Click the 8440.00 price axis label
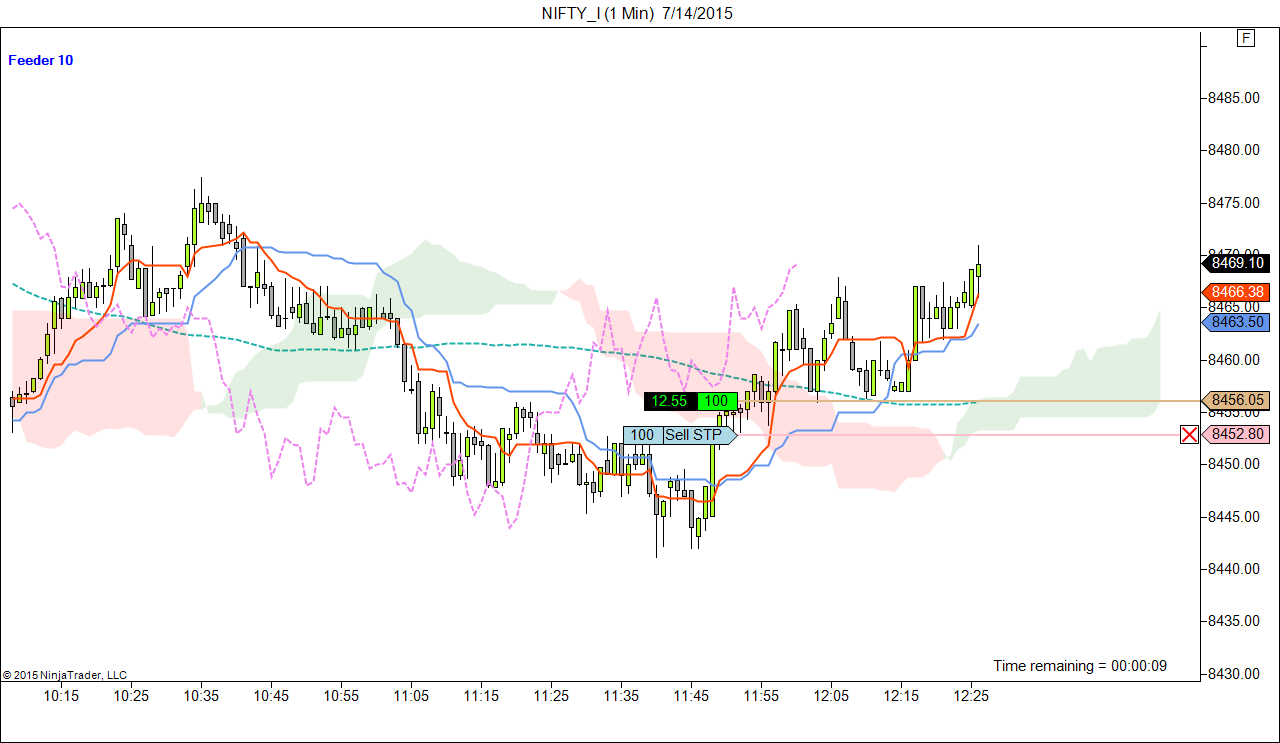 tap(1233, 569)
